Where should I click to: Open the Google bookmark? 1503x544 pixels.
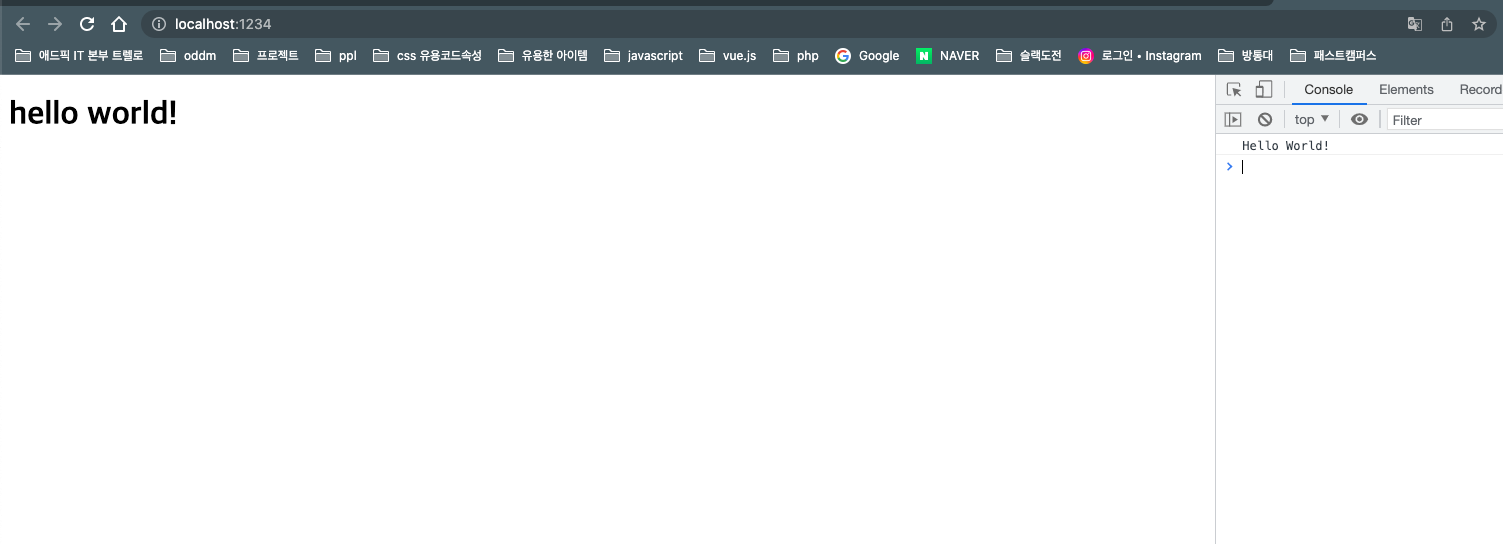867,56
